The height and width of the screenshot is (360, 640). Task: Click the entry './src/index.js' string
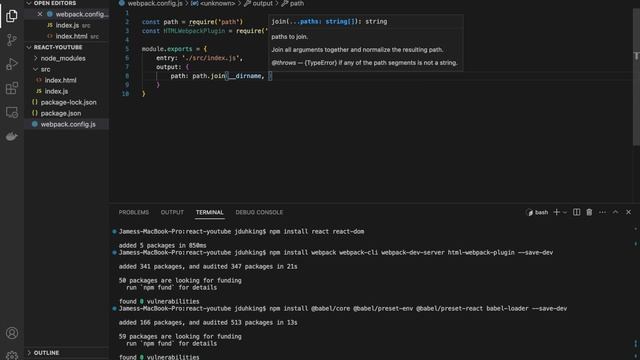211,58
